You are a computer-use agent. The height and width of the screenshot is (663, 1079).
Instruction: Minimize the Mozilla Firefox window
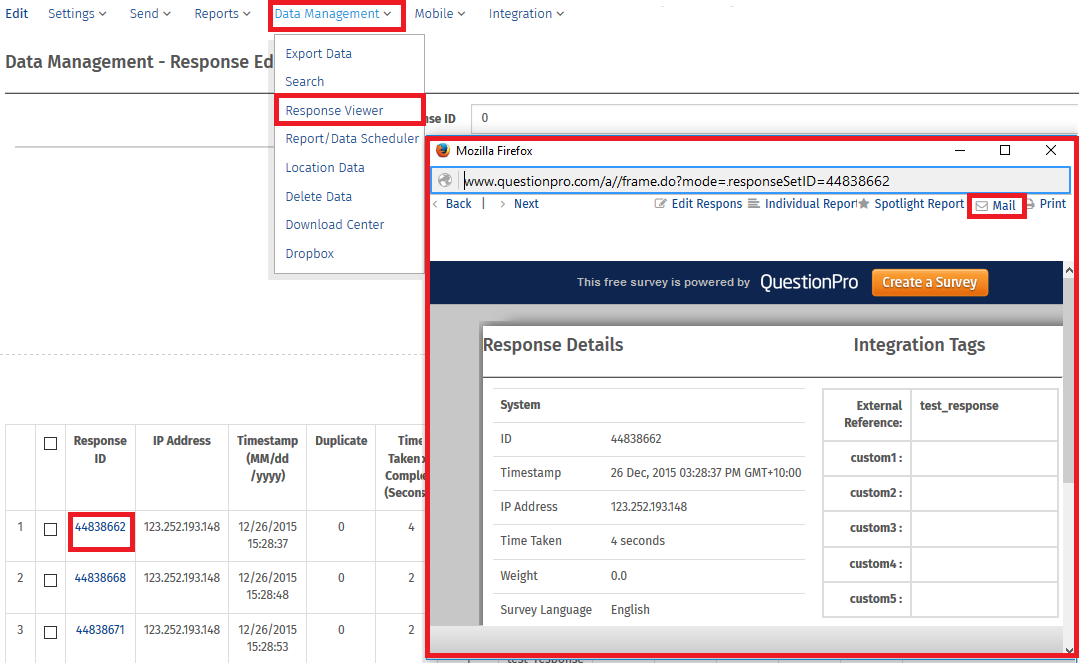click(960, 150)
